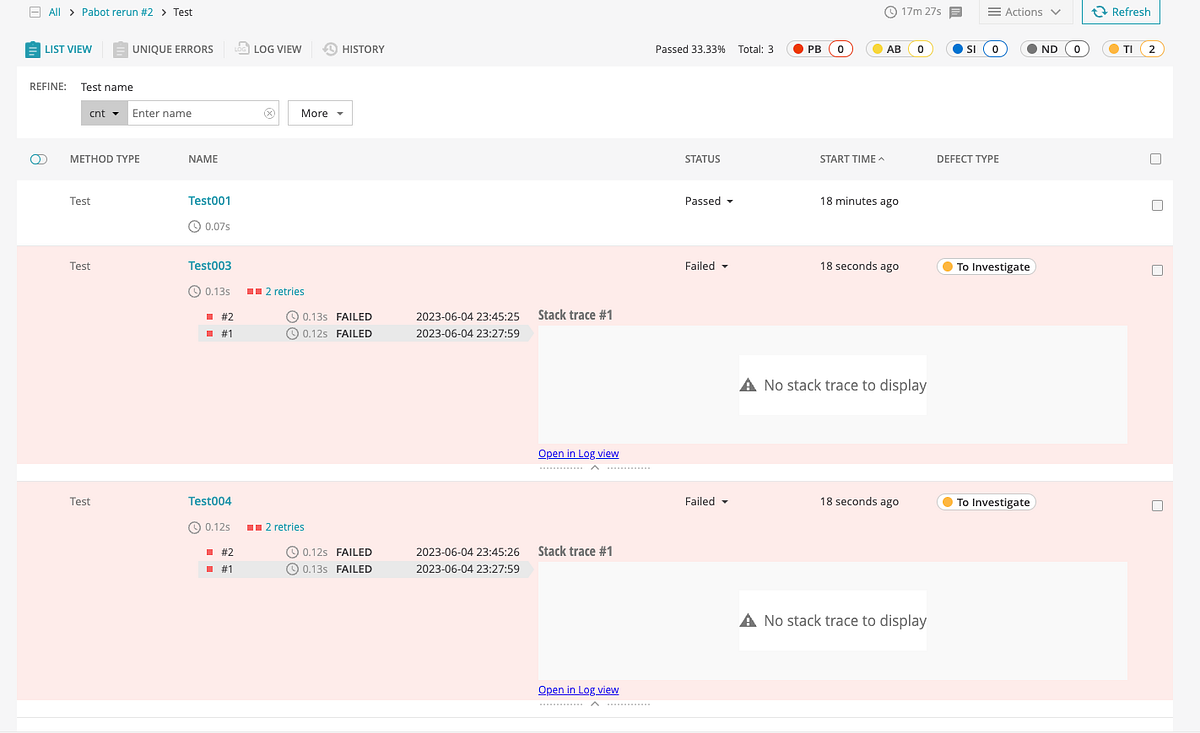
Task: Check the checkbox on the Test003 row
Action: (1157, 269)
